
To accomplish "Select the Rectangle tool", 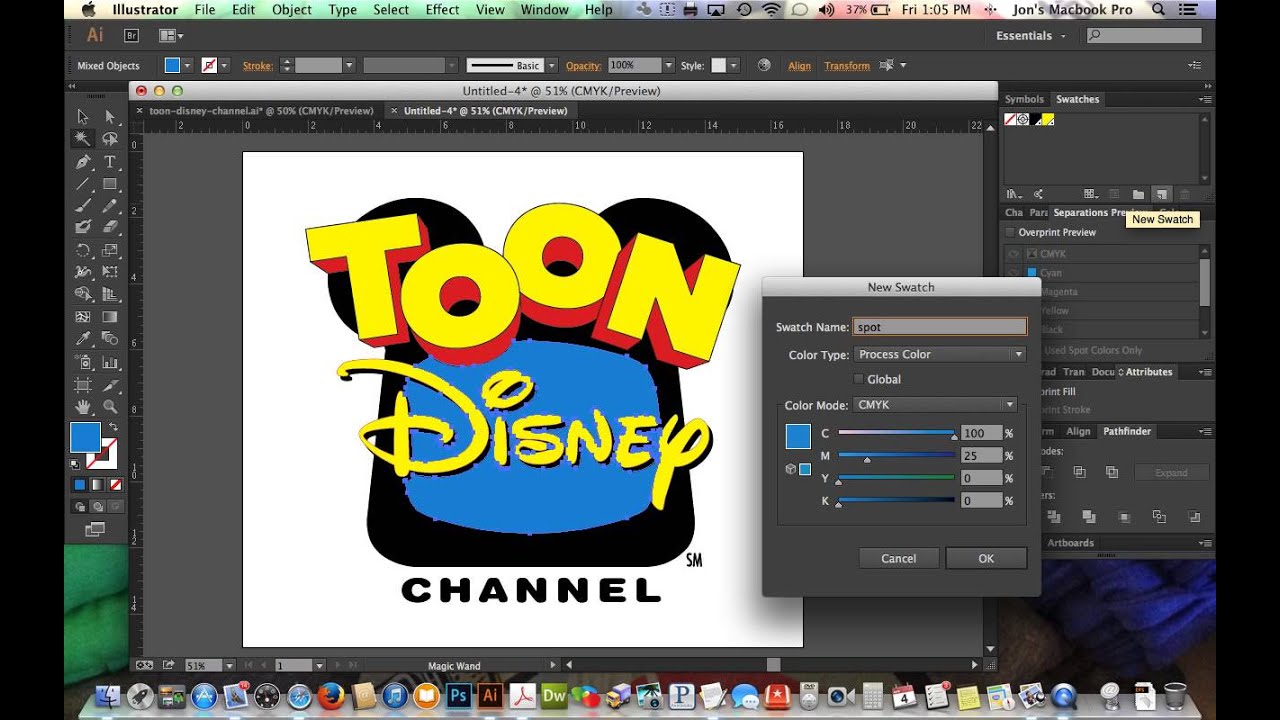I will [110, 184].
